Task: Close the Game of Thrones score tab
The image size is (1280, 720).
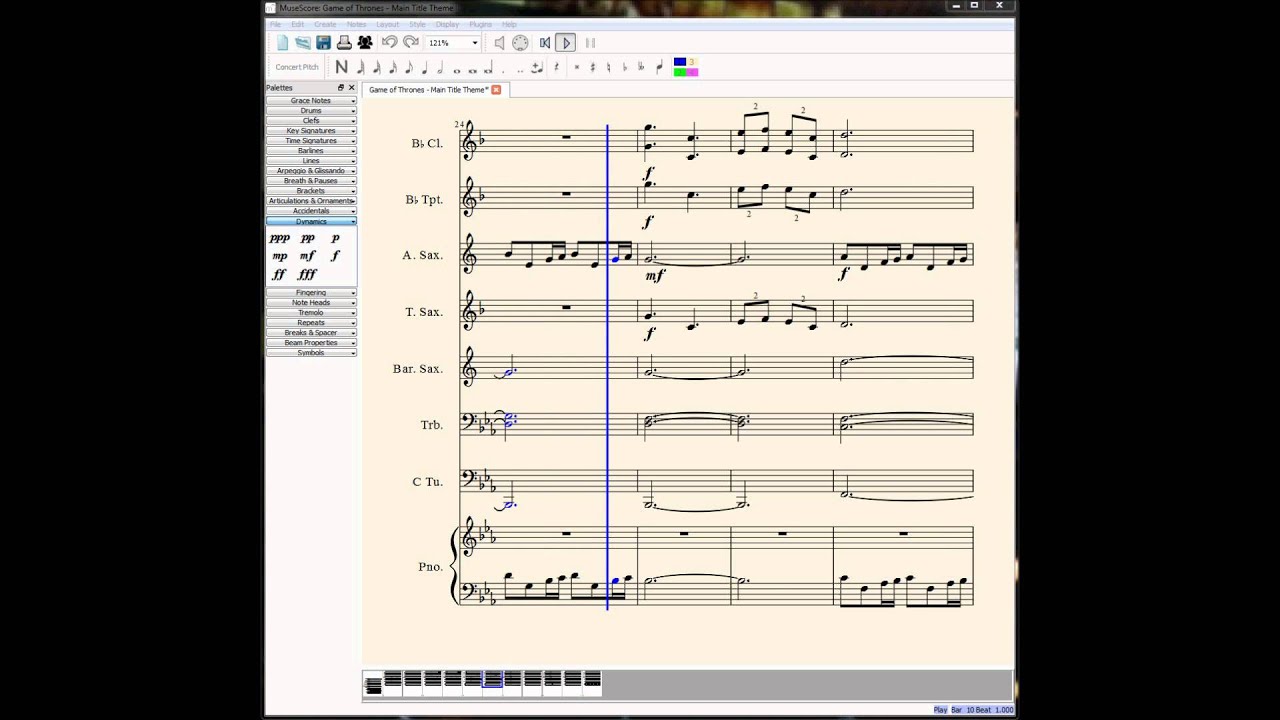Action: click(x=496, y=90)
